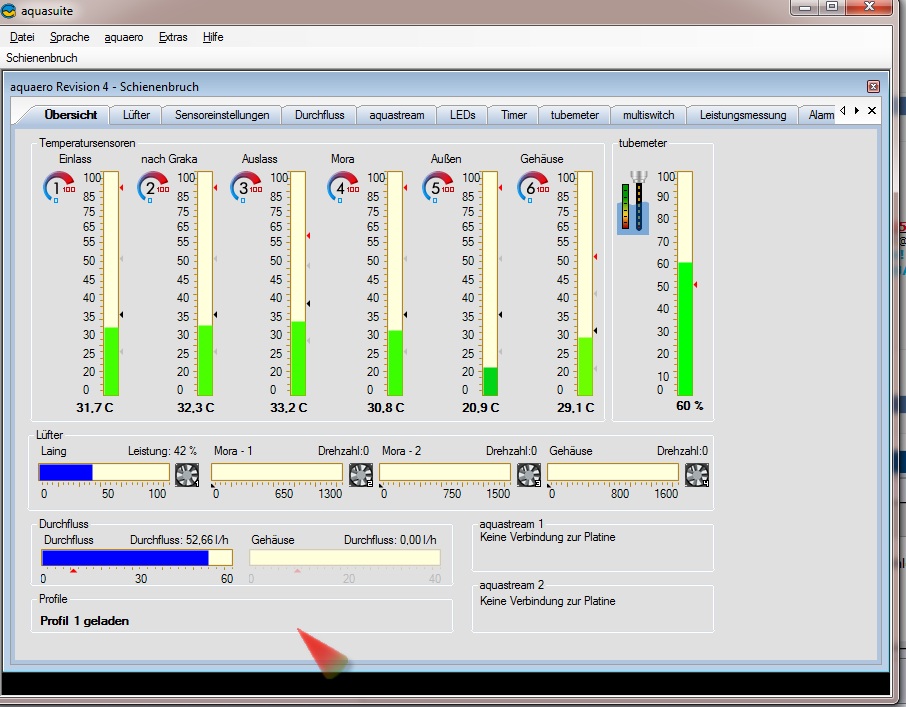This screenshot has width=906, height=707.
Task: Click the sensor 4 gauge icon under Mora
Action: pos(343,187)
